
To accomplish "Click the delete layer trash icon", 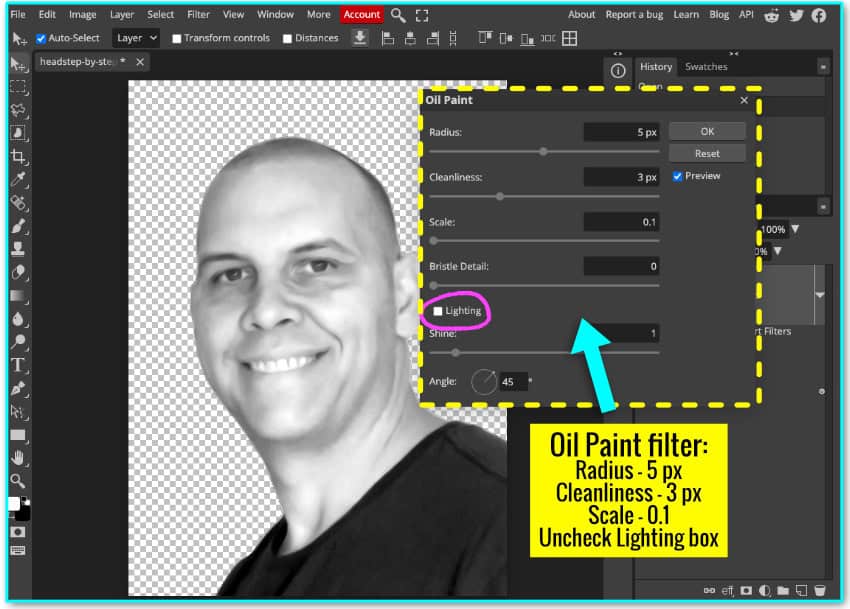I will click(x=820, y=591).
